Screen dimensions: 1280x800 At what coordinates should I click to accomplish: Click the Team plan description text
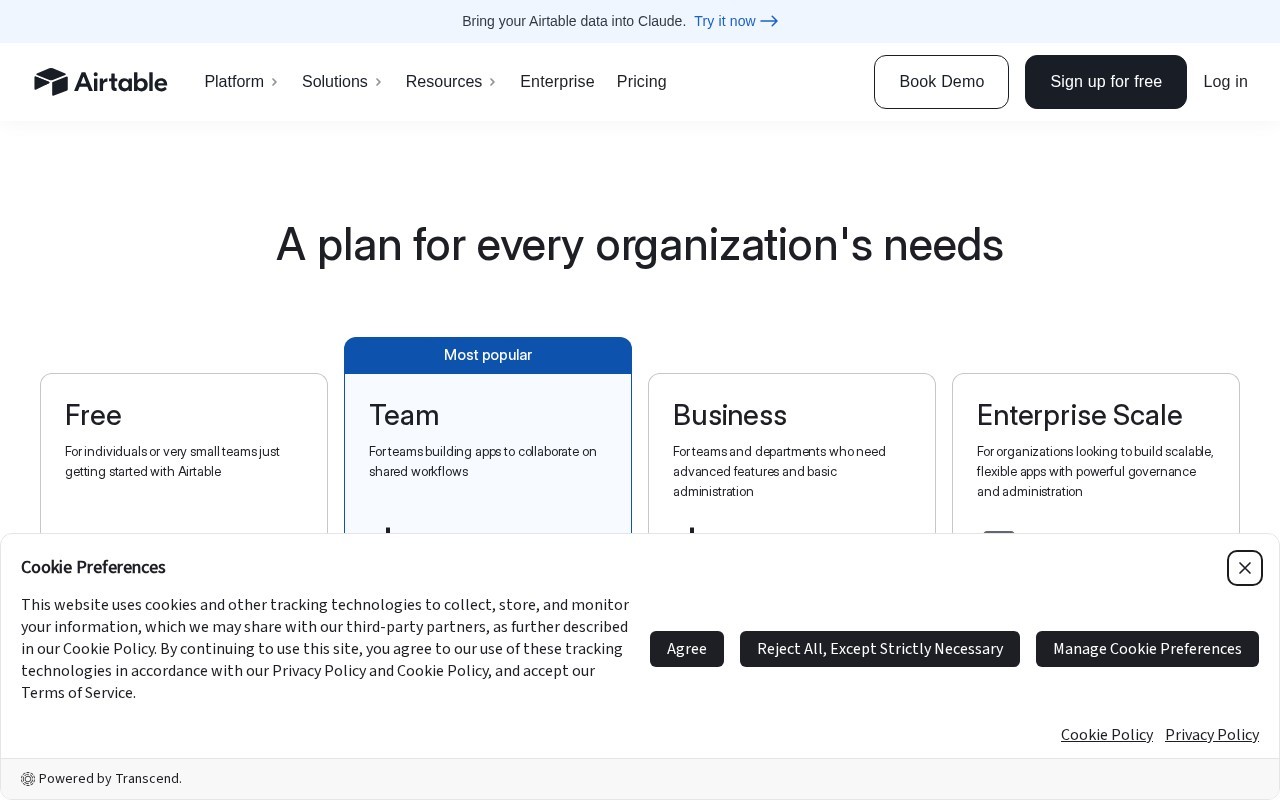click(x=483, y=462)
